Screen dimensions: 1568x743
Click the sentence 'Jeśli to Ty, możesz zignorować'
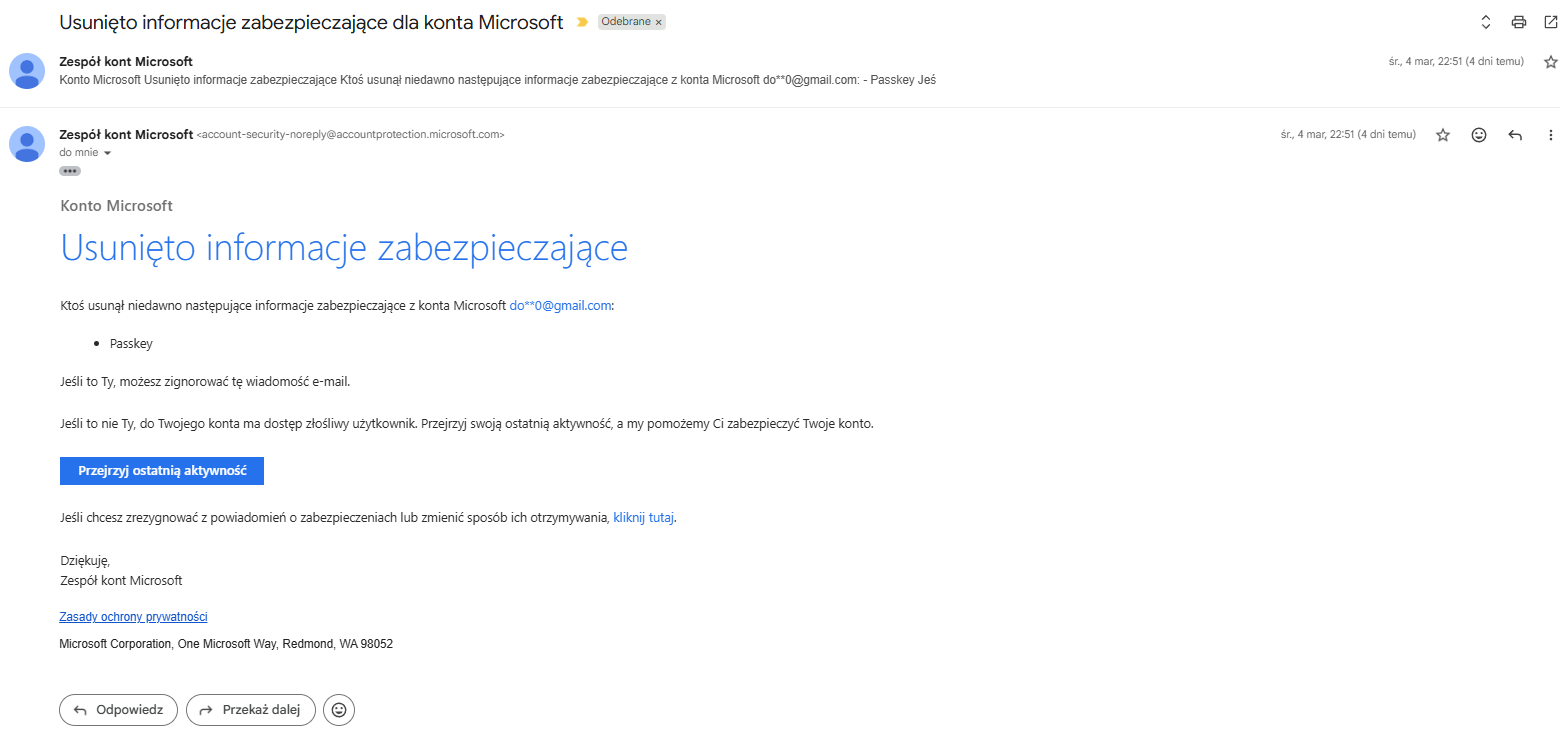205,381
